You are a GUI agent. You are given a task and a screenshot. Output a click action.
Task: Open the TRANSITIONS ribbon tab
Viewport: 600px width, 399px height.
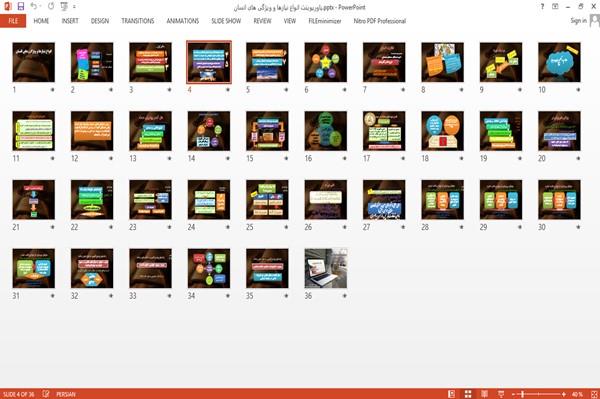coord(138,21)
